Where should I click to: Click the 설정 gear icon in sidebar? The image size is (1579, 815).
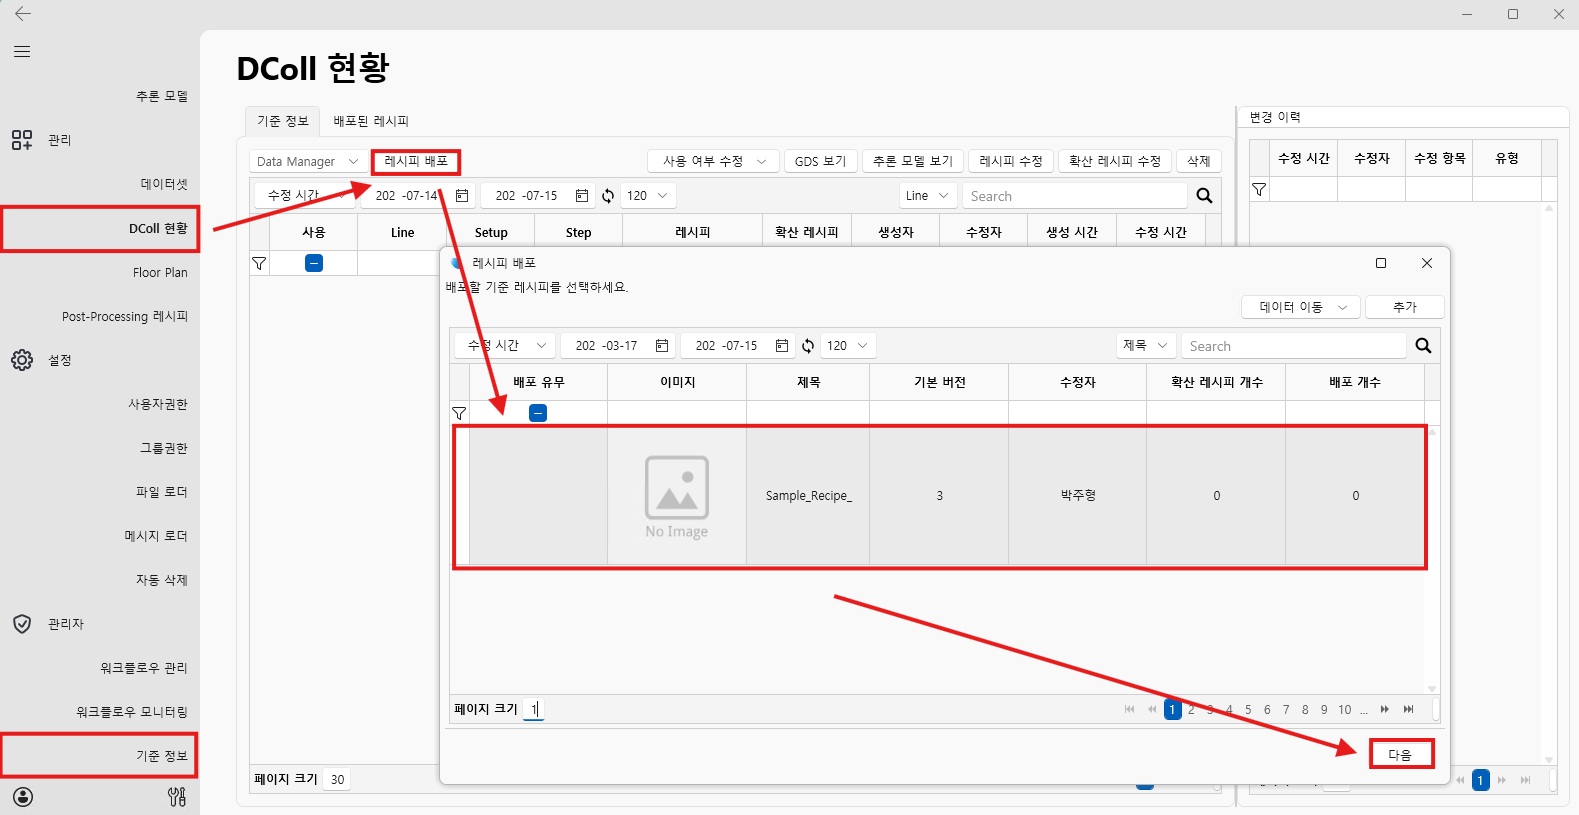click(x=22, y=360)
